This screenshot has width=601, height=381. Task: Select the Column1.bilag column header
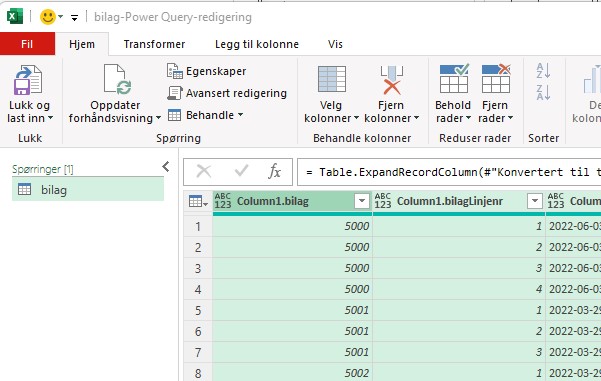273,201
